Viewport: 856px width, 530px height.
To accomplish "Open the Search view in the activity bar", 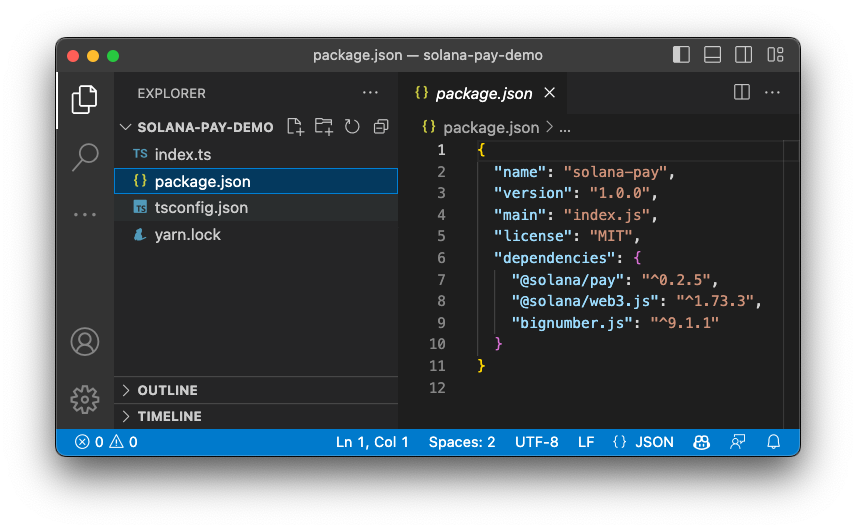I will 85,157.
